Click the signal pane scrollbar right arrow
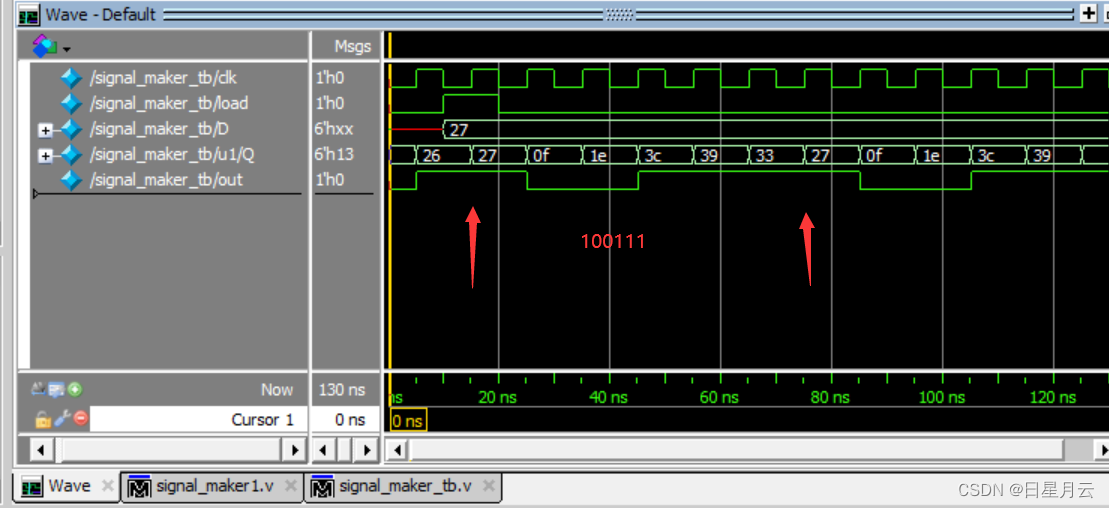Image resolution: width=1109 pixels, height=508 pixels. tap(294, 449)
